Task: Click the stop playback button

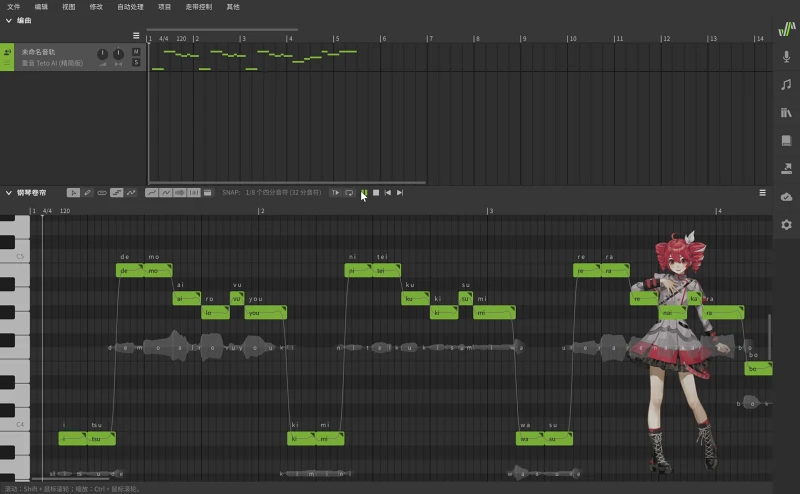Action: click(x=375, y=192)
